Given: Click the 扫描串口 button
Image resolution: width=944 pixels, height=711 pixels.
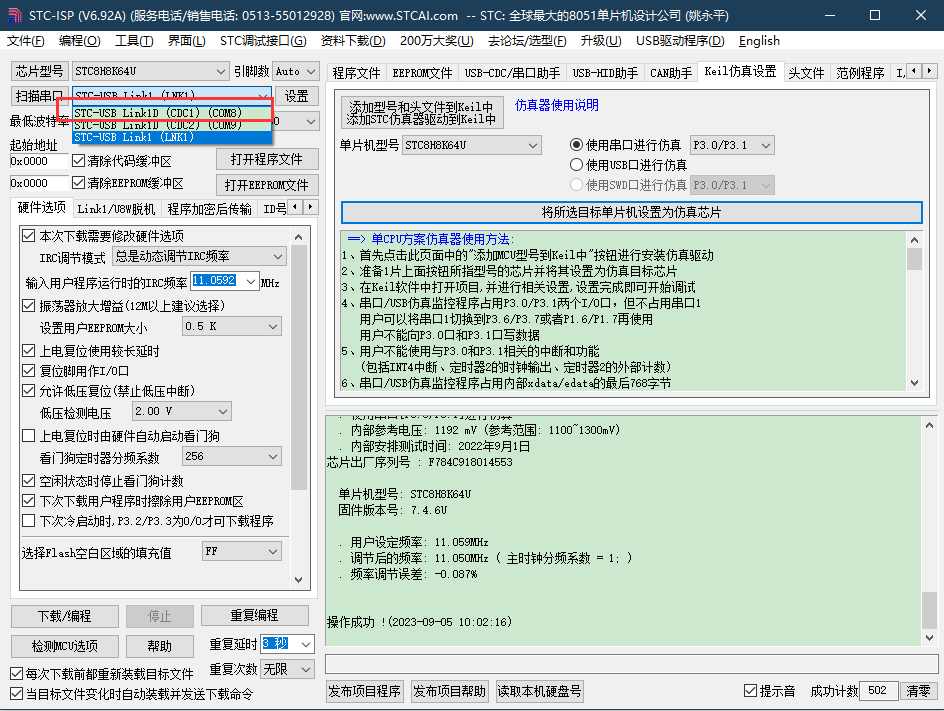Looking at the screenshot, I should coord(39,96).
